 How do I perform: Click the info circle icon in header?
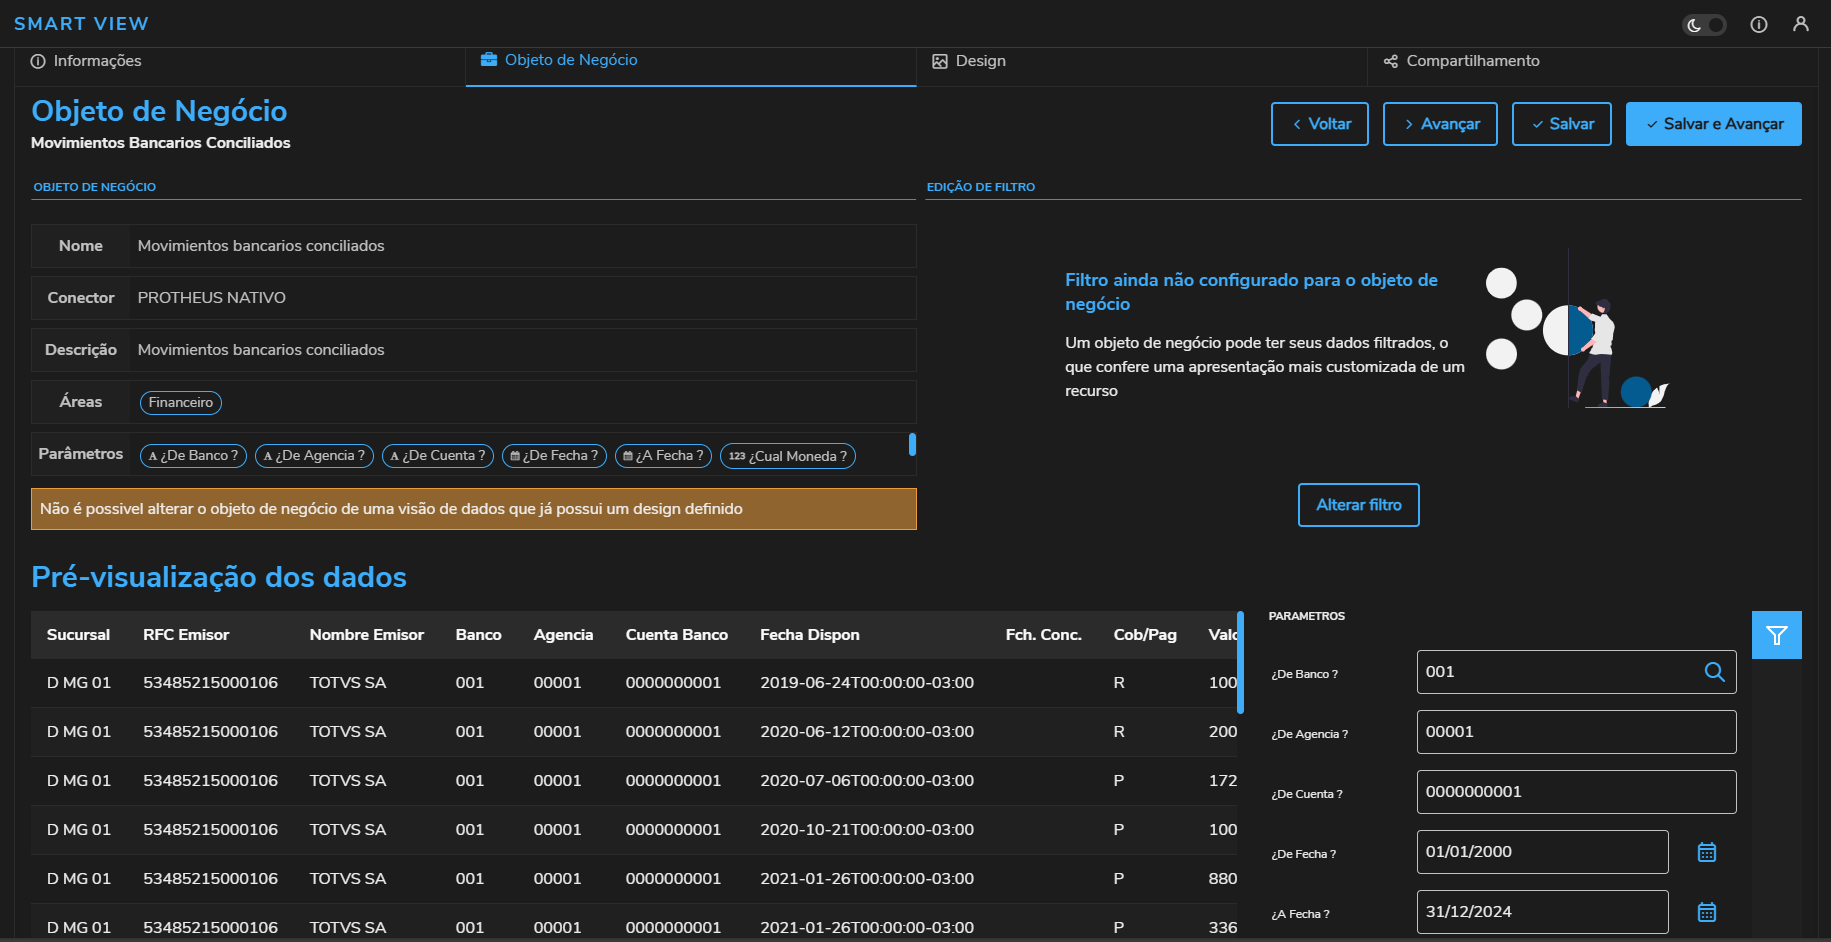(x=1758, y=25)
